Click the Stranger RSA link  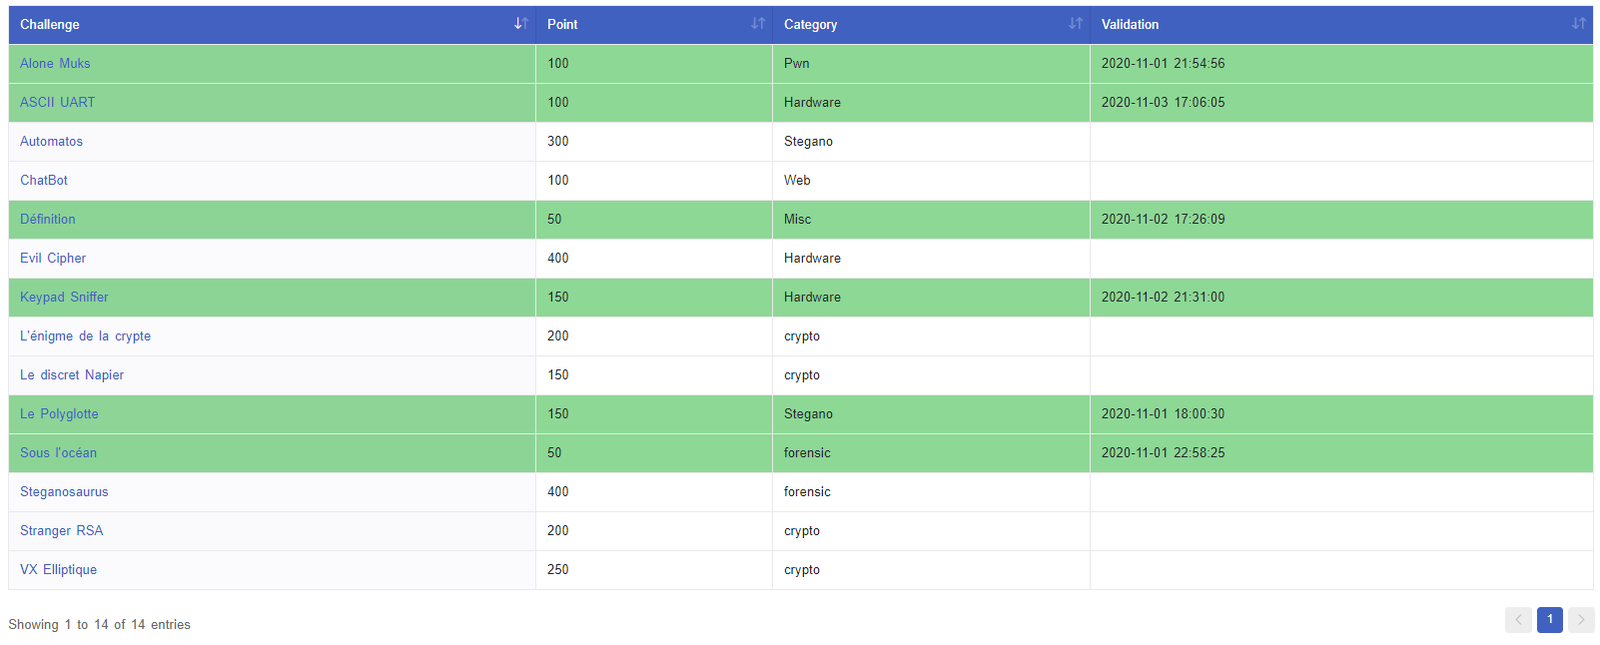point(61,532)
